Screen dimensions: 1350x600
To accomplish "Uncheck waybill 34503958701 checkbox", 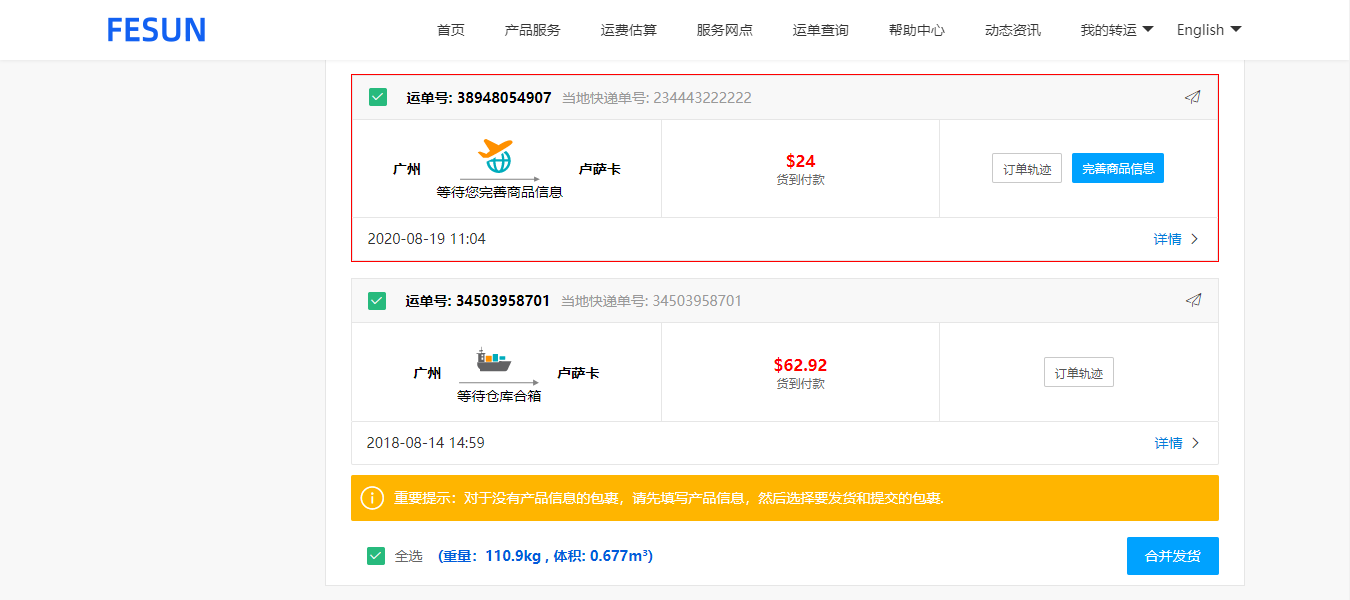I will click(377, 301).
